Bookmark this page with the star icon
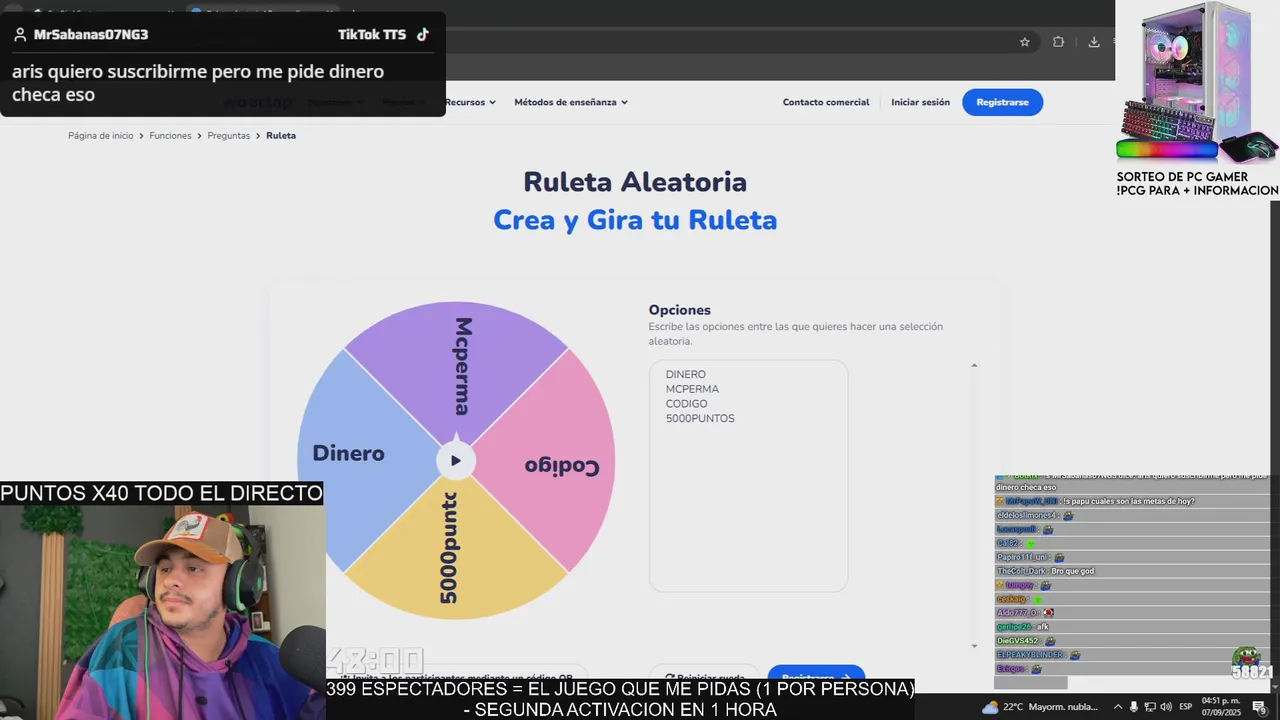 [x=1024, y=42]
